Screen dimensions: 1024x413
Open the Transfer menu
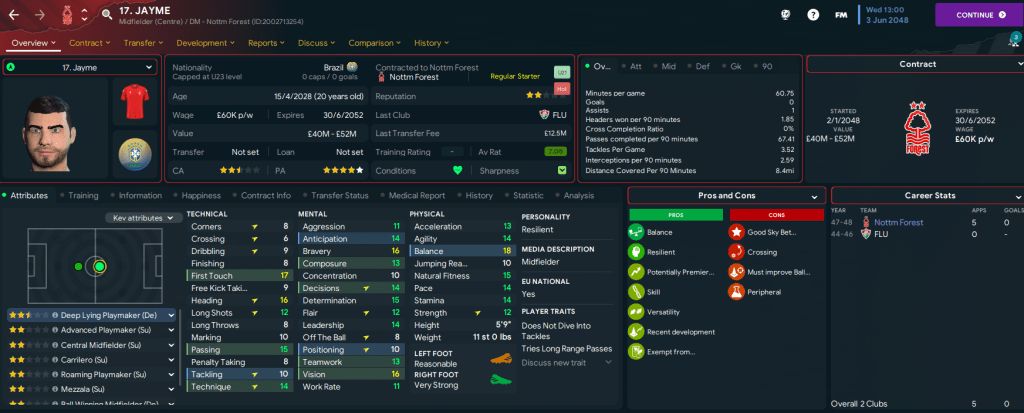click(143, 43)
